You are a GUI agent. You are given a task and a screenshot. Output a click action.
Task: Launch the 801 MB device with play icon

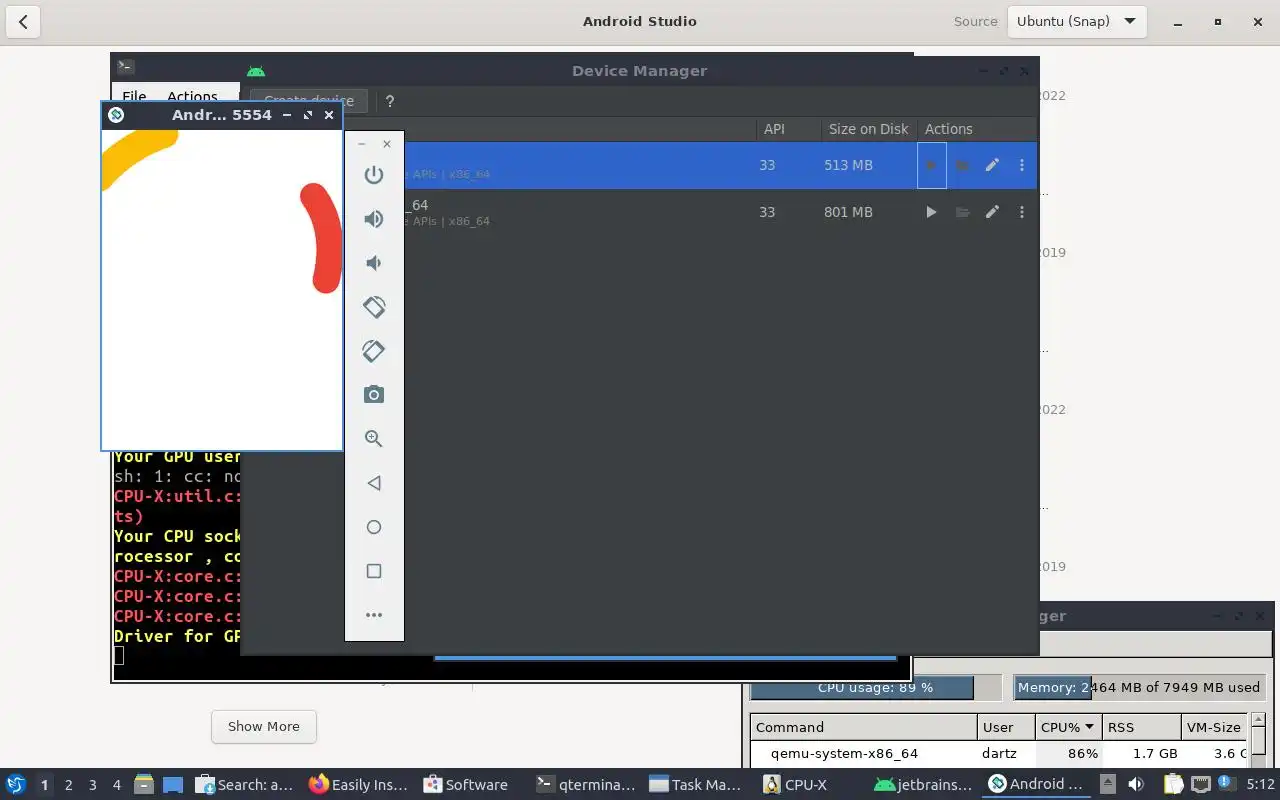point(931,212)
